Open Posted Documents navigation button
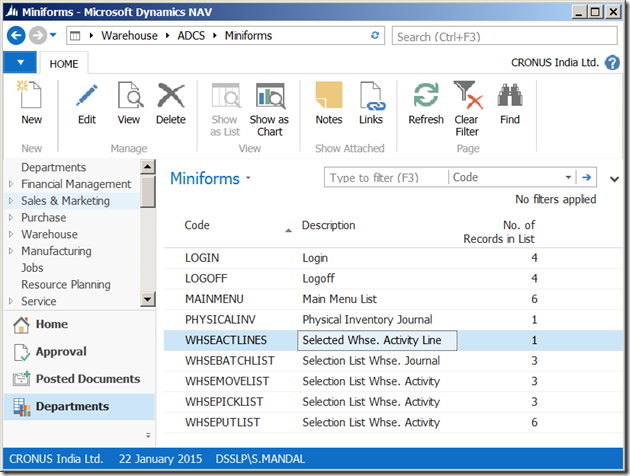 coord(80,379)
